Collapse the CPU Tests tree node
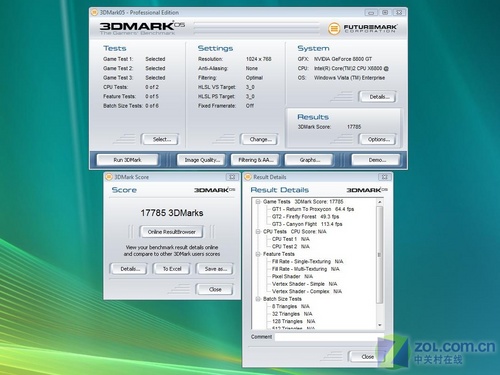 [258, 232]
